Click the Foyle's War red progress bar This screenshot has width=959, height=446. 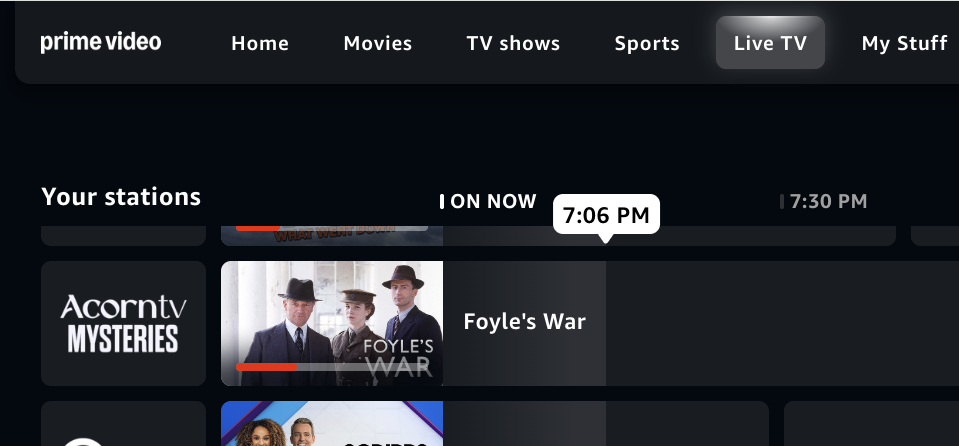(x=266, y=367)
